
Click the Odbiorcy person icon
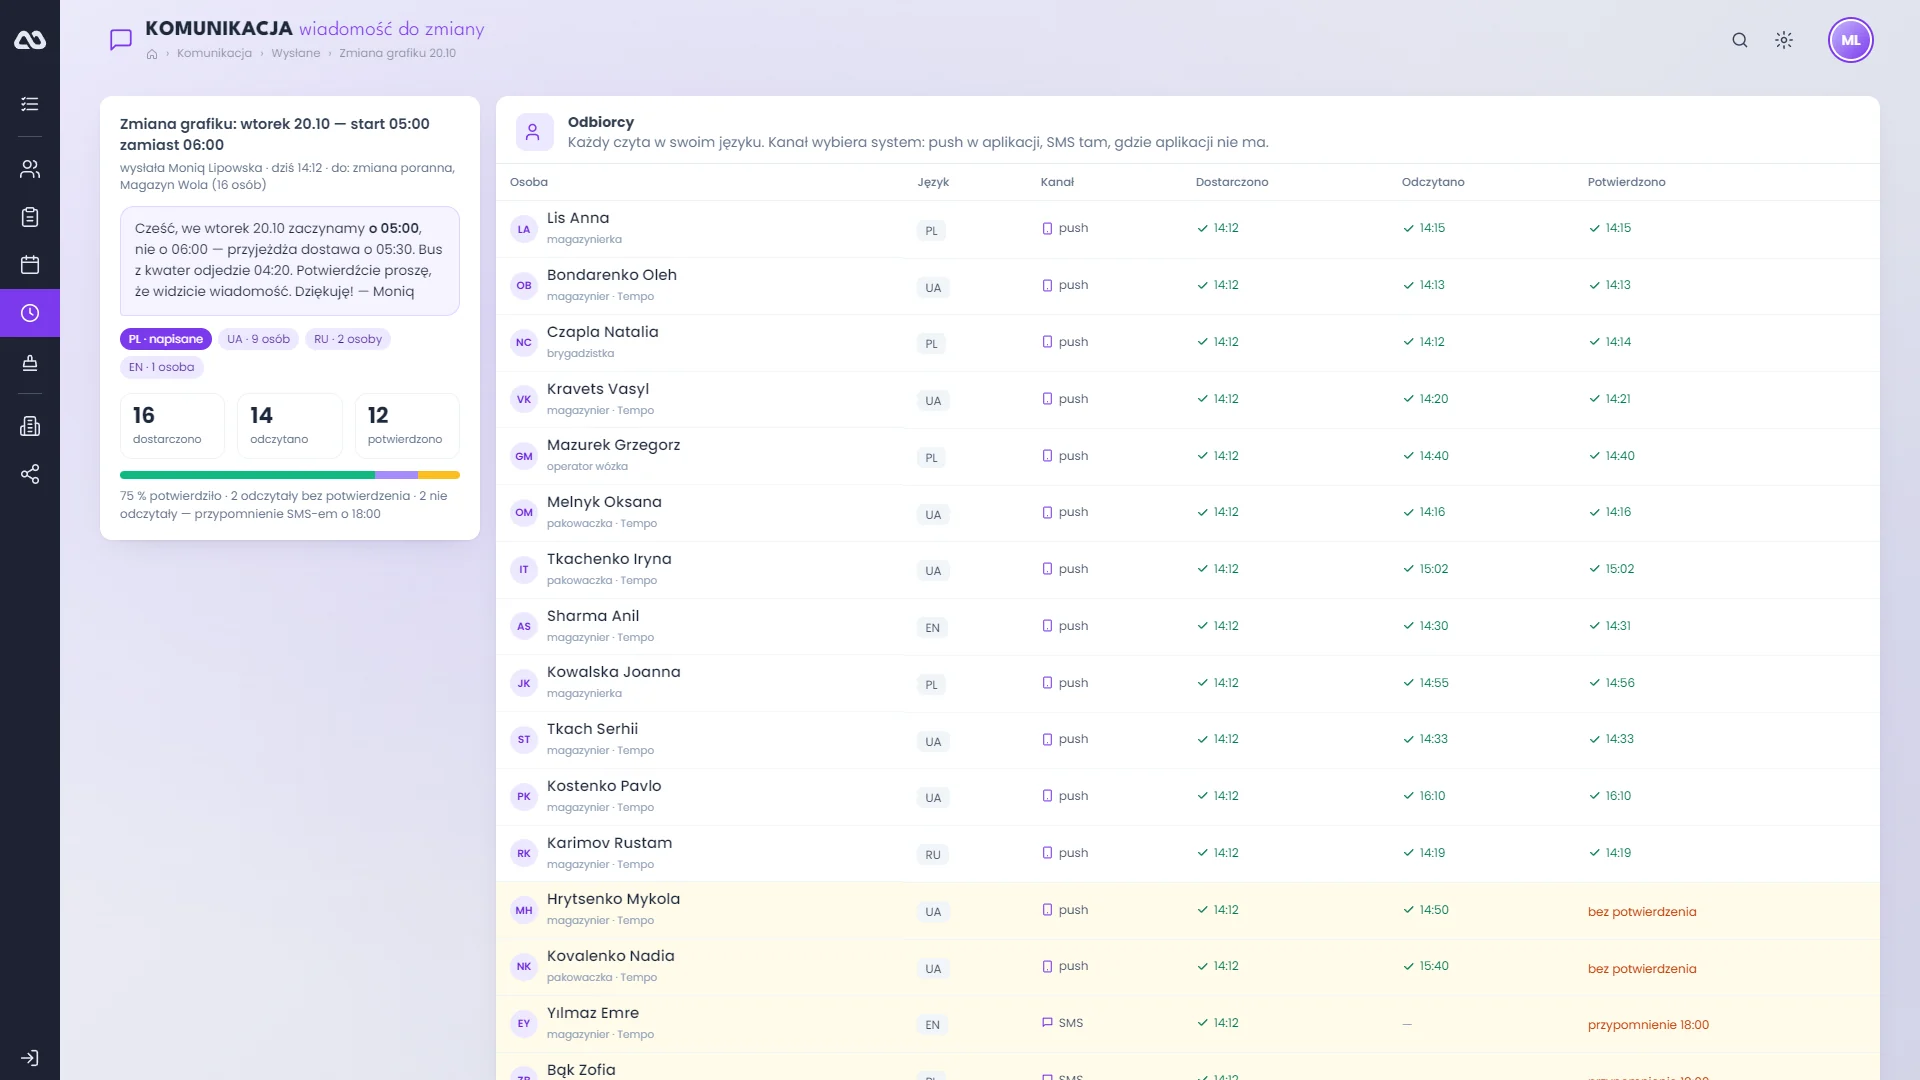coord(534,132)
